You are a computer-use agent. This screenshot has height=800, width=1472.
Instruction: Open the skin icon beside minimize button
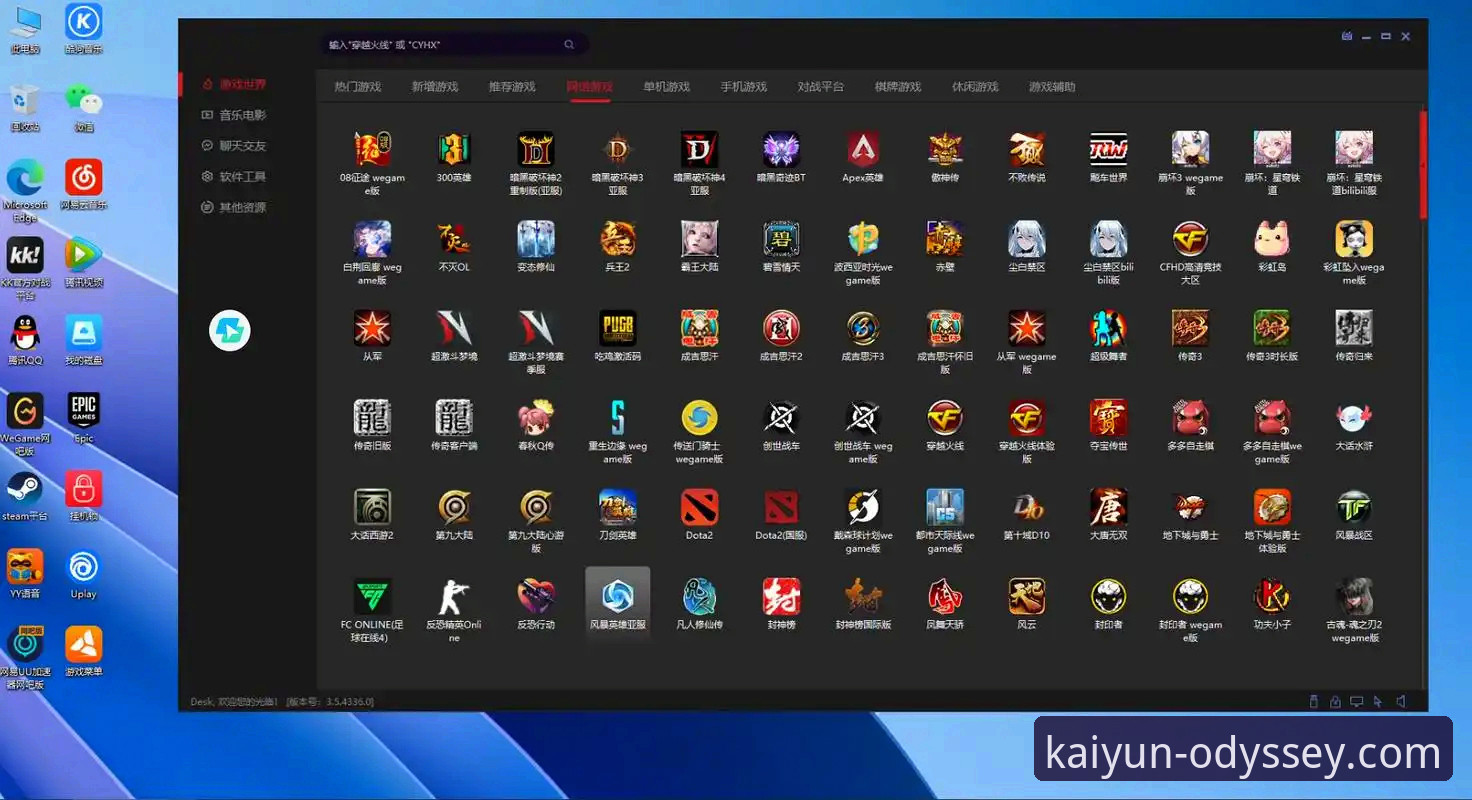click(x=1347, y=36)
